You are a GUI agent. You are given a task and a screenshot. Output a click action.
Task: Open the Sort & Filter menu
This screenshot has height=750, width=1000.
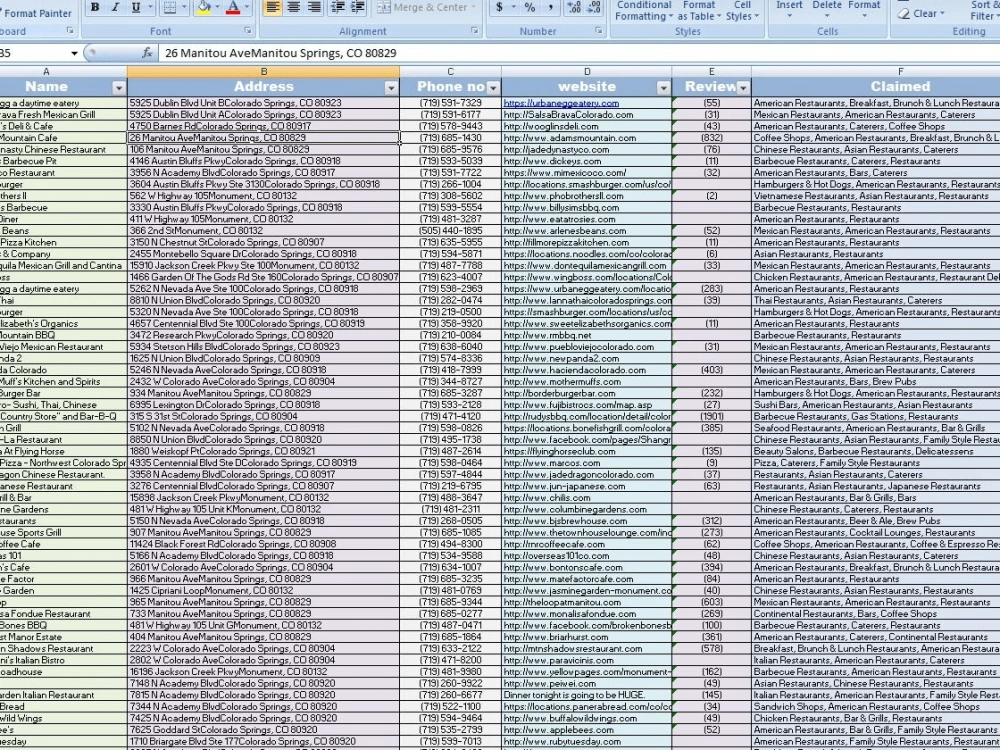[x=983, y=11]
